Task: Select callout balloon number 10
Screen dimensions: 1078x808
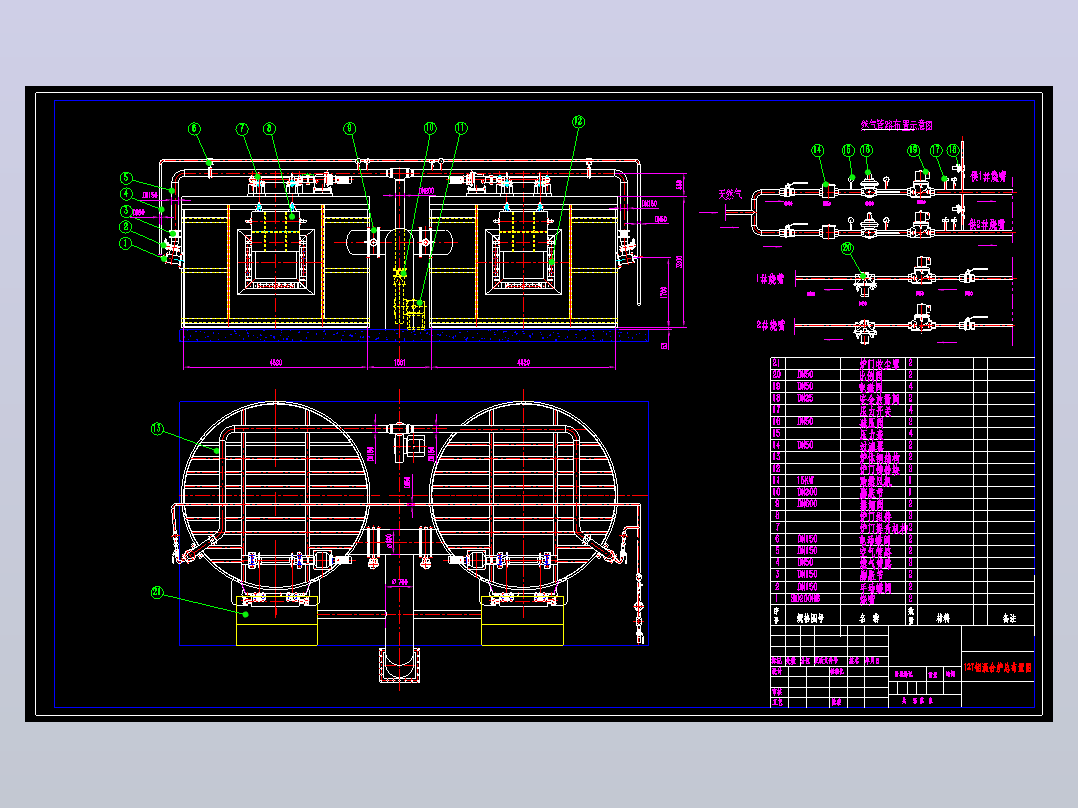Action: [430, 128]
